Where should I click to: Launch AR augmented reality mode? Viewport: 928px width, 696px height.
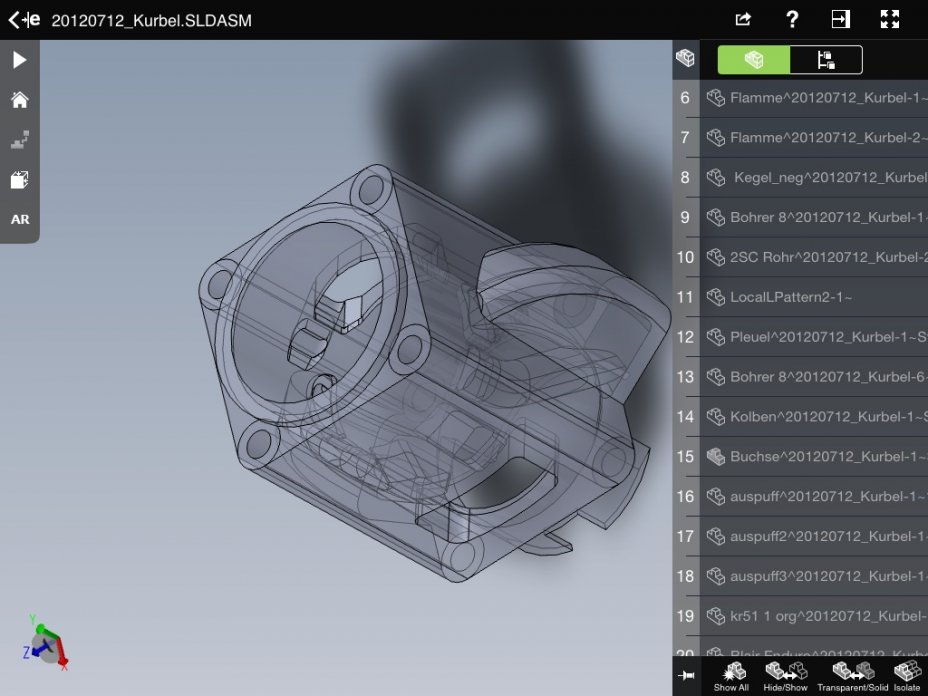tap(19, 219)
